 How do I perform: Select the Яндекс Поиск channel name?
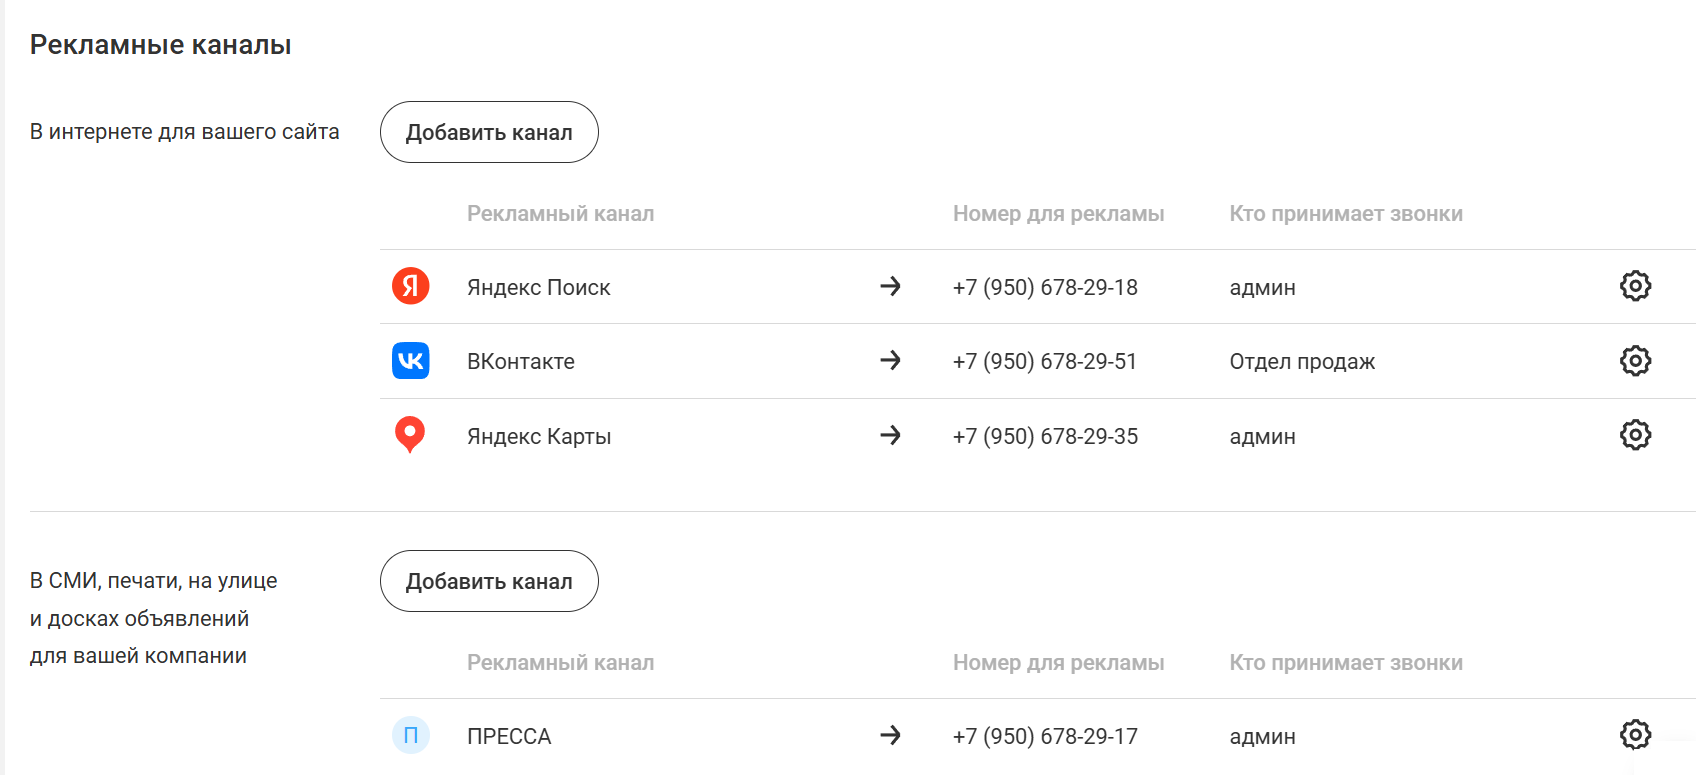(538, 288)
